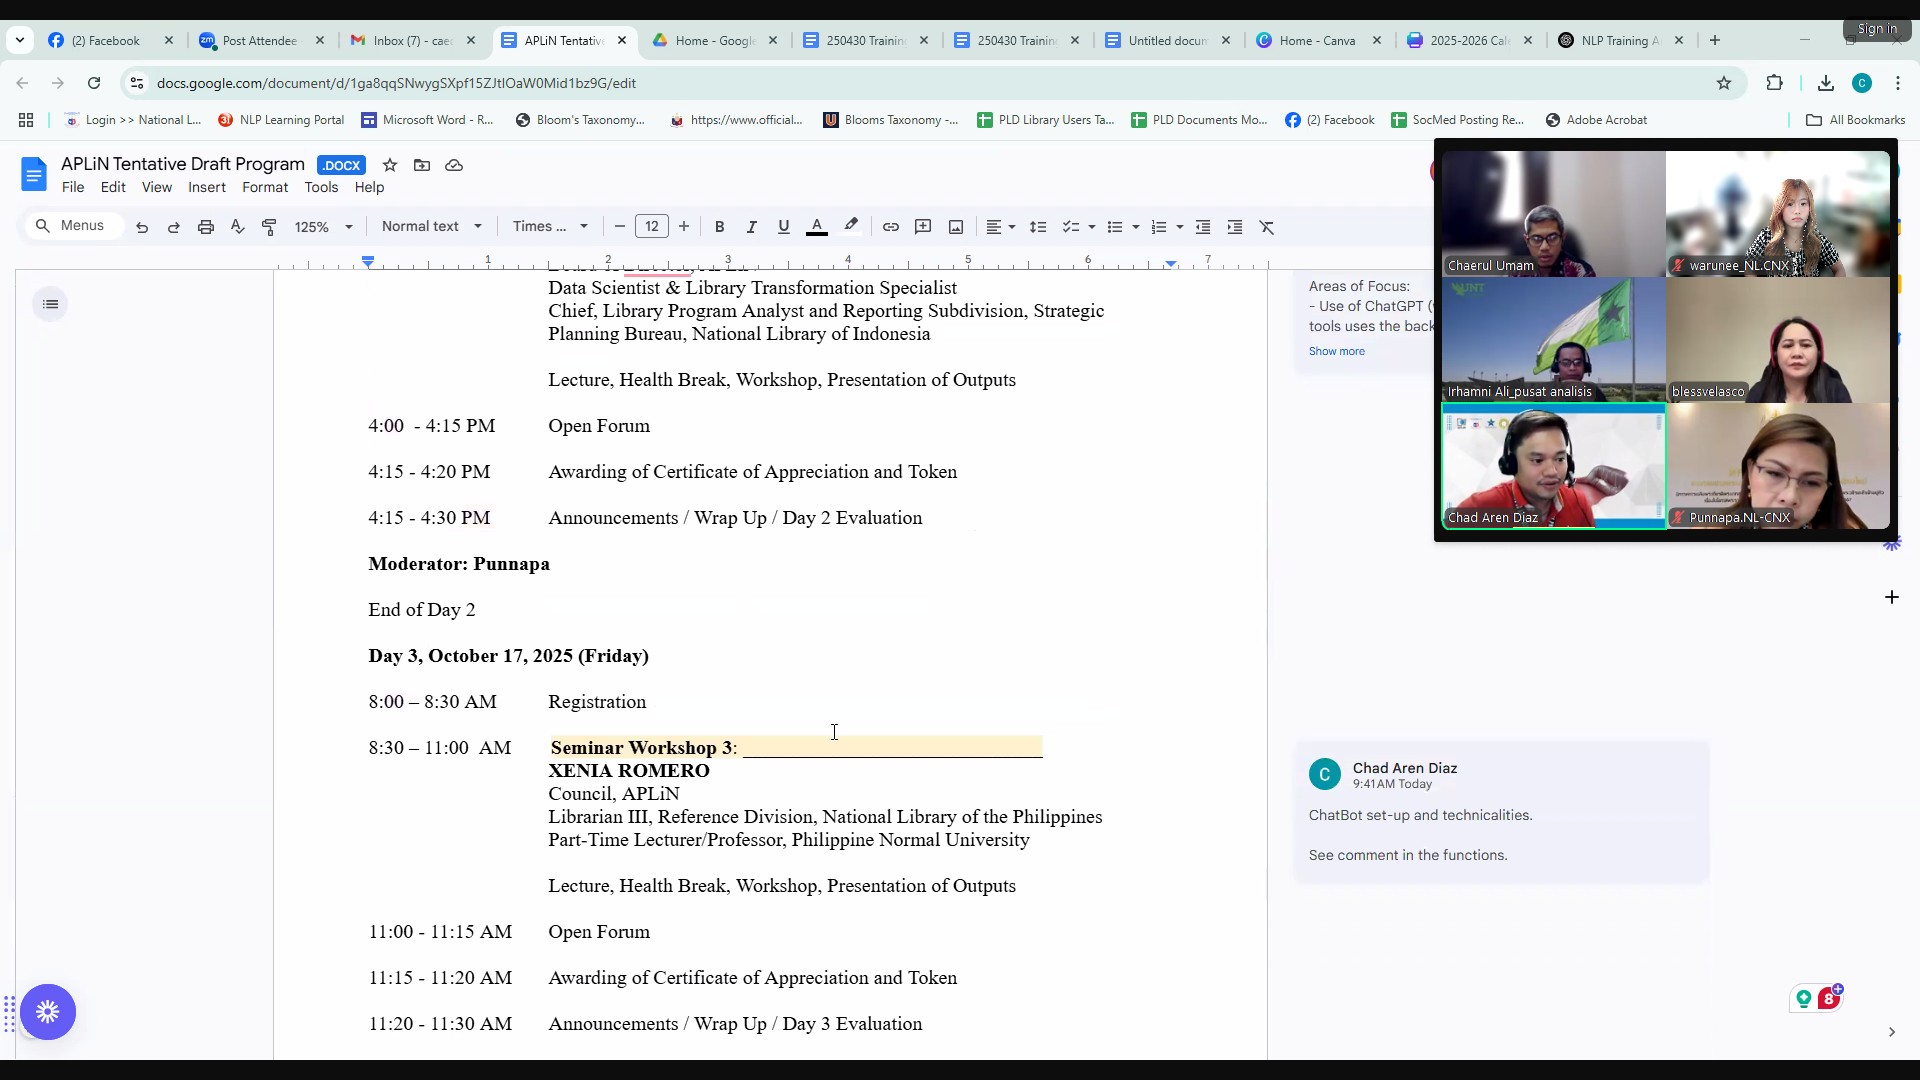Toggle italic formatting
The height and width of the screenshot is (1080, 1920).
(x=751, y=227)
